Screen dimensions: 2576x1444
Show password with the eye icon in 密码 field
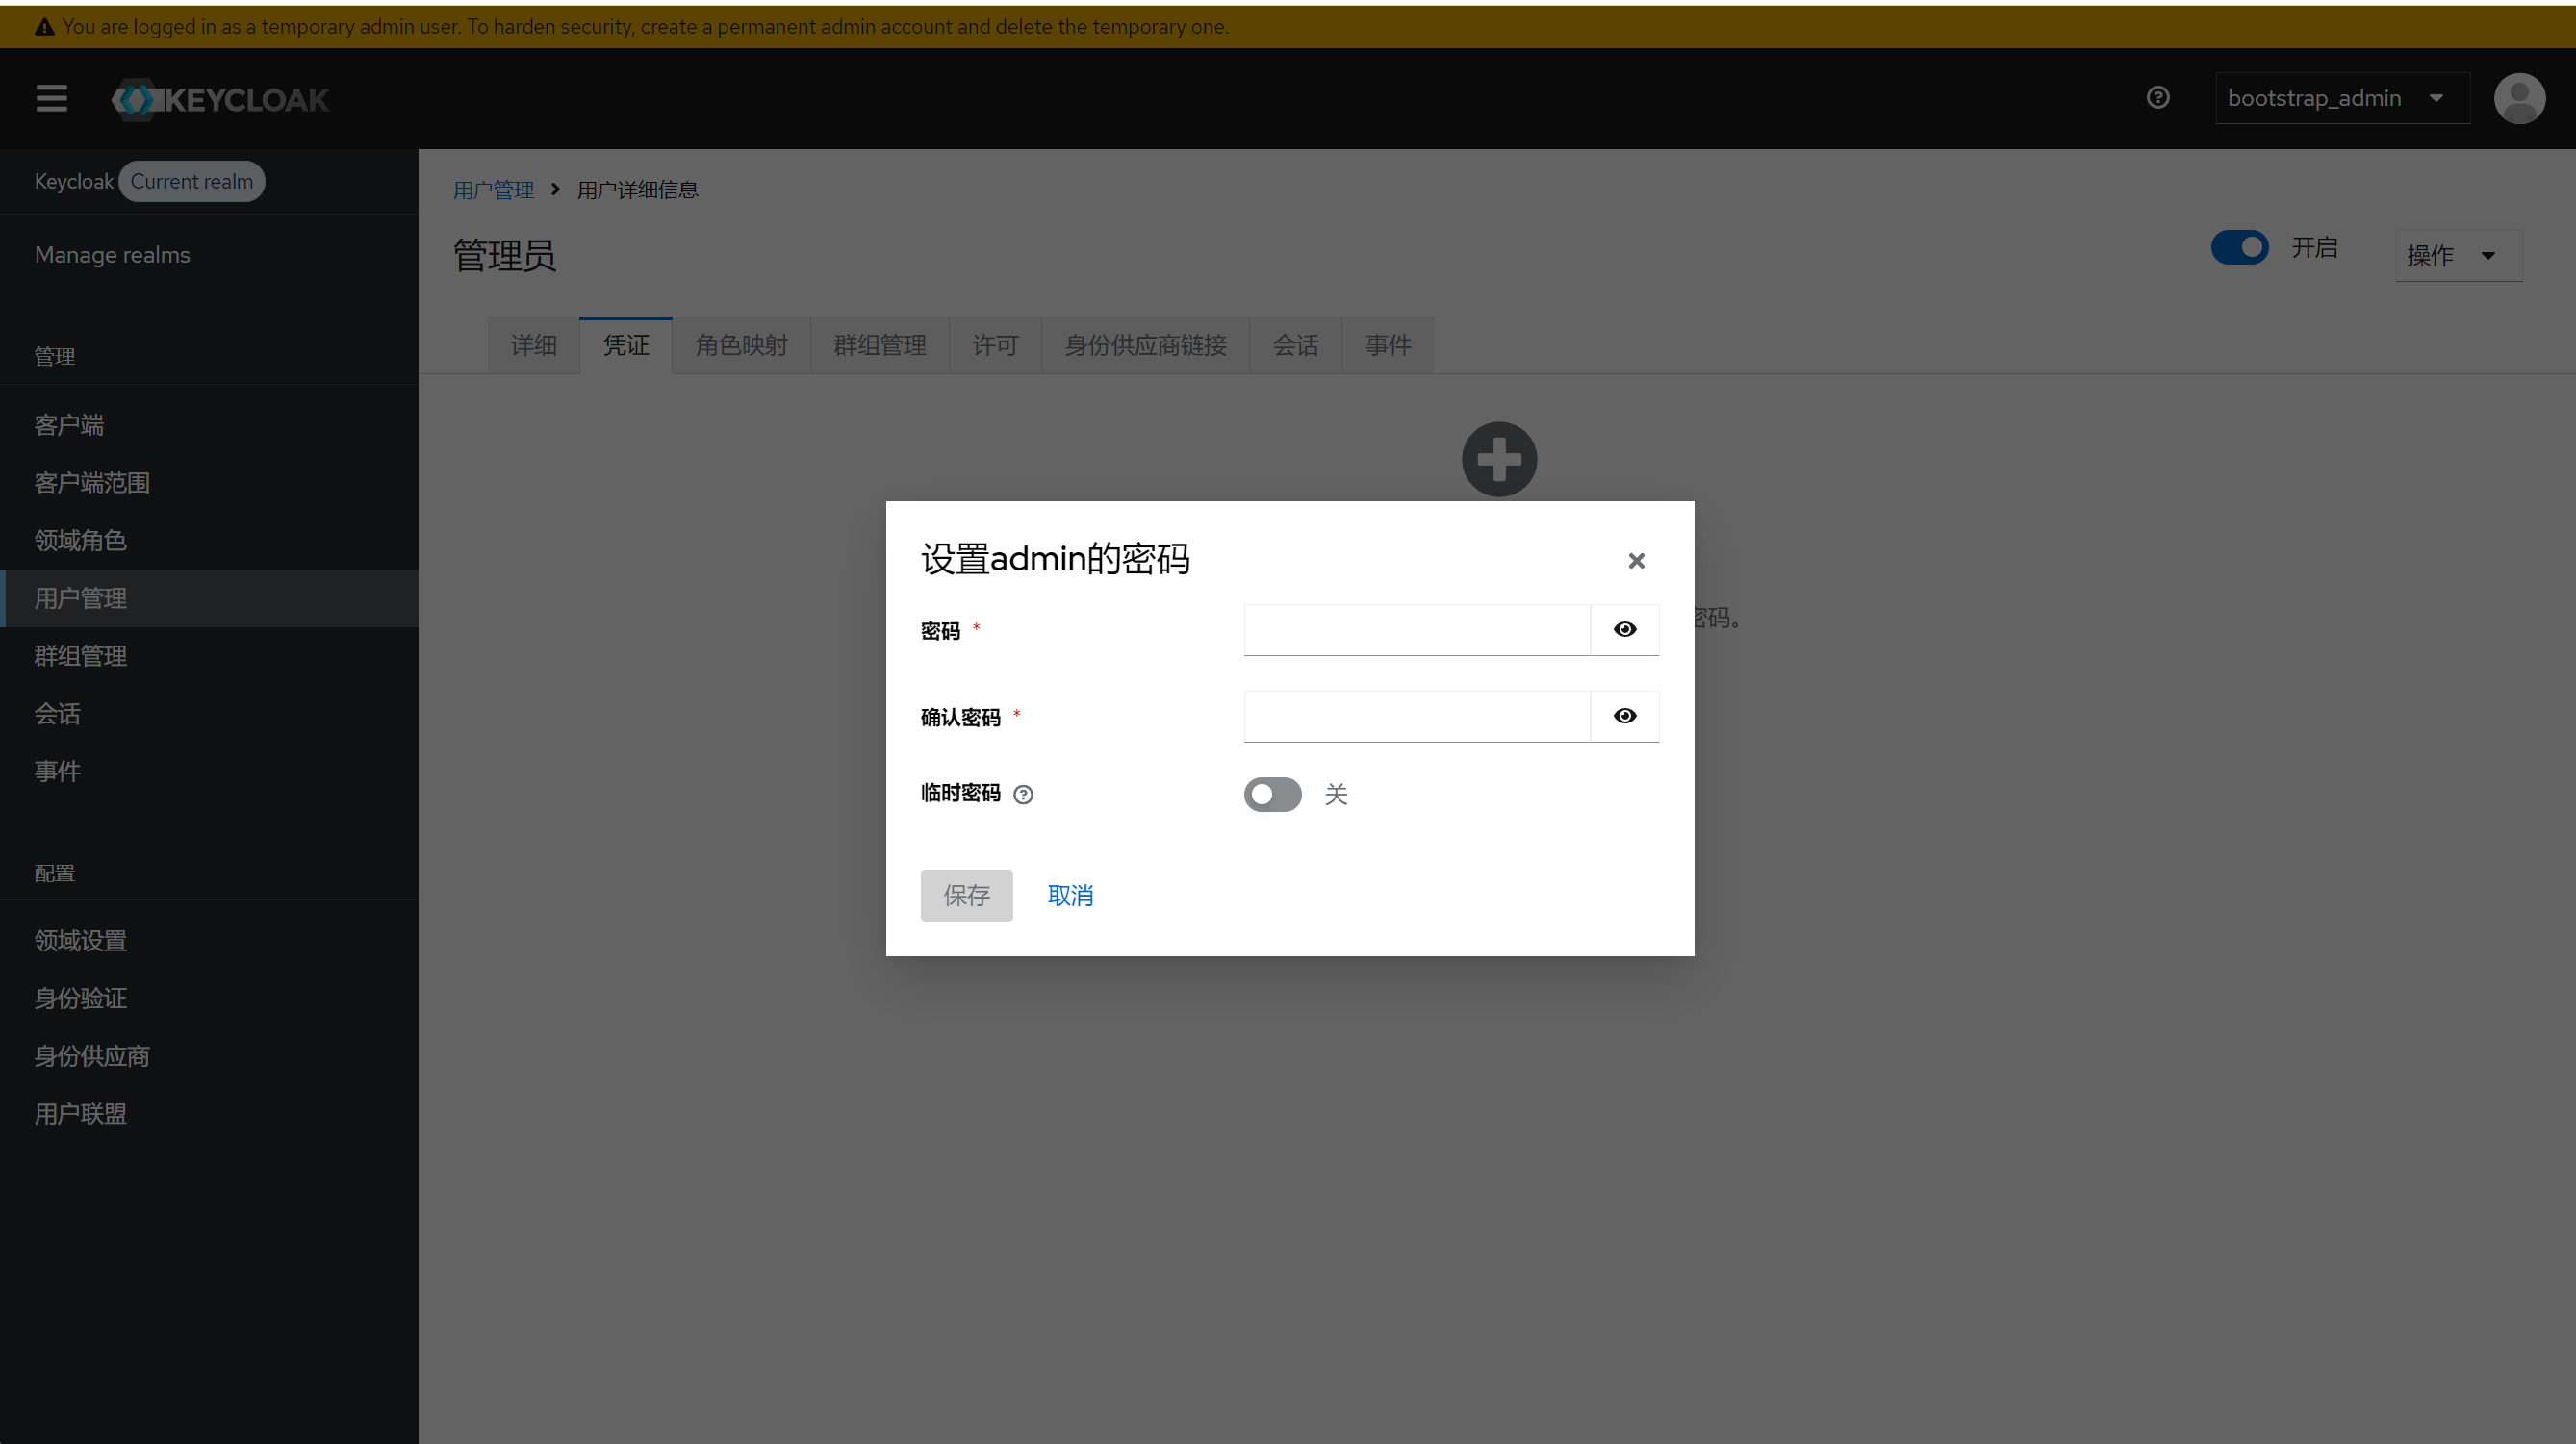coord(1624,630)
